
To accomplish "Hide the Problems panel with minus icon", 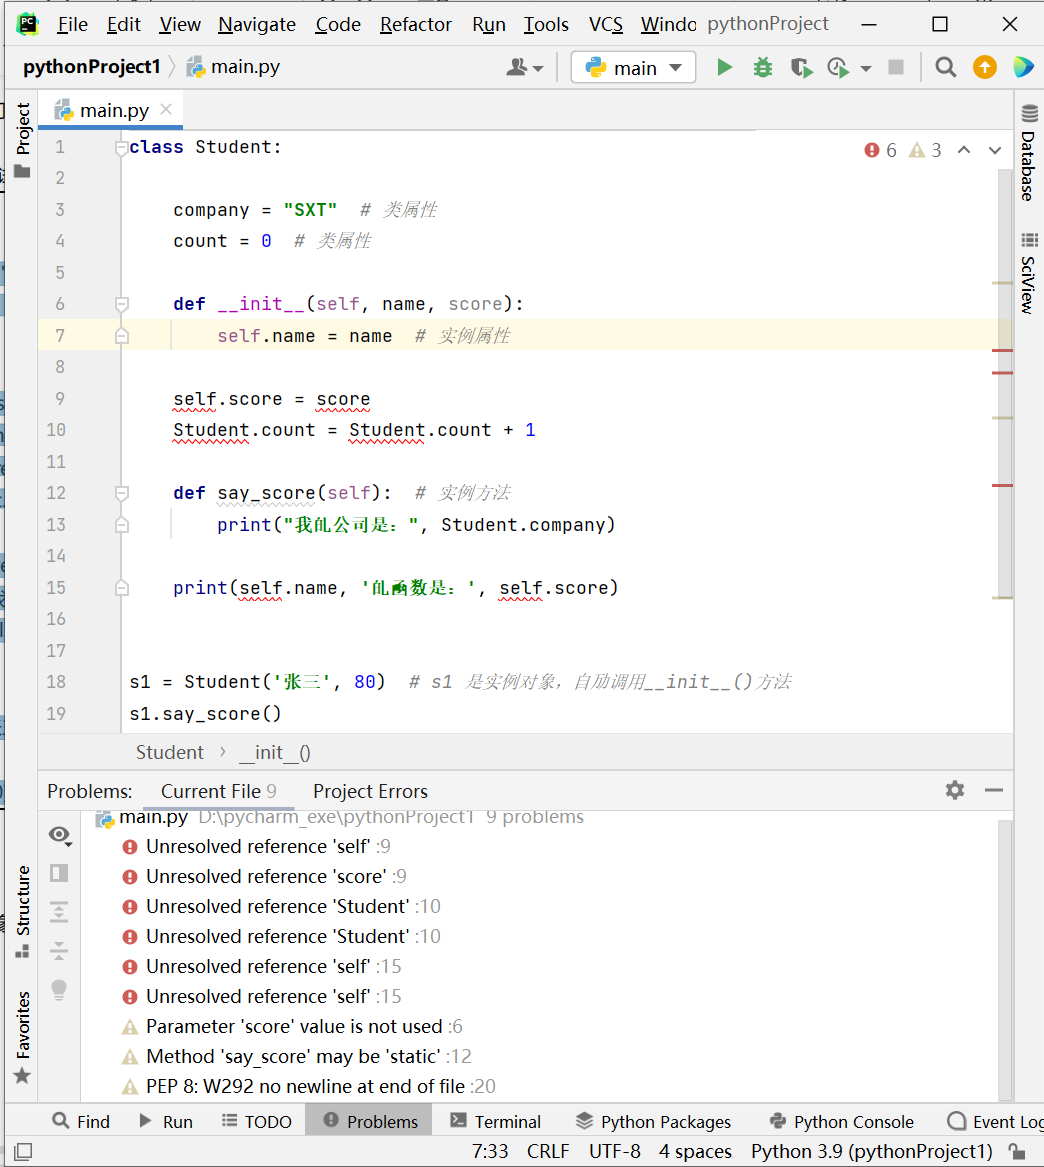I will 993,790.
